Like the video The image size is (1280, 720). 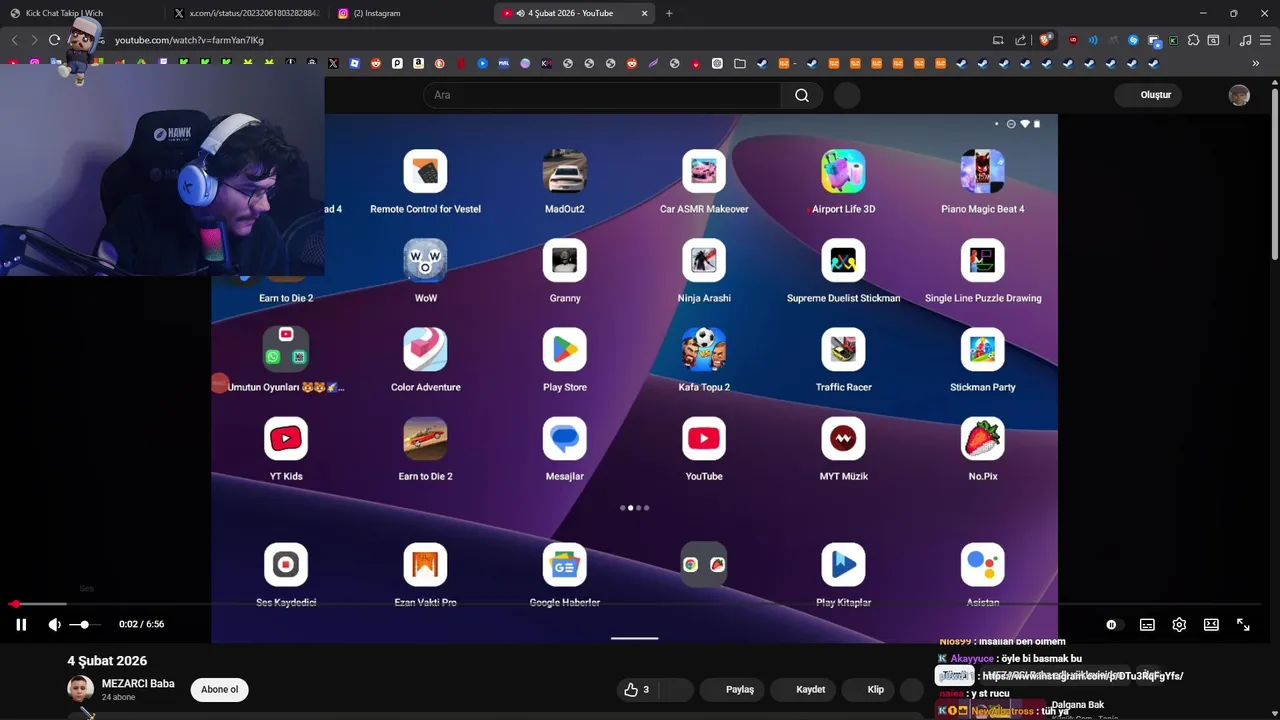(x=637, y=689)
